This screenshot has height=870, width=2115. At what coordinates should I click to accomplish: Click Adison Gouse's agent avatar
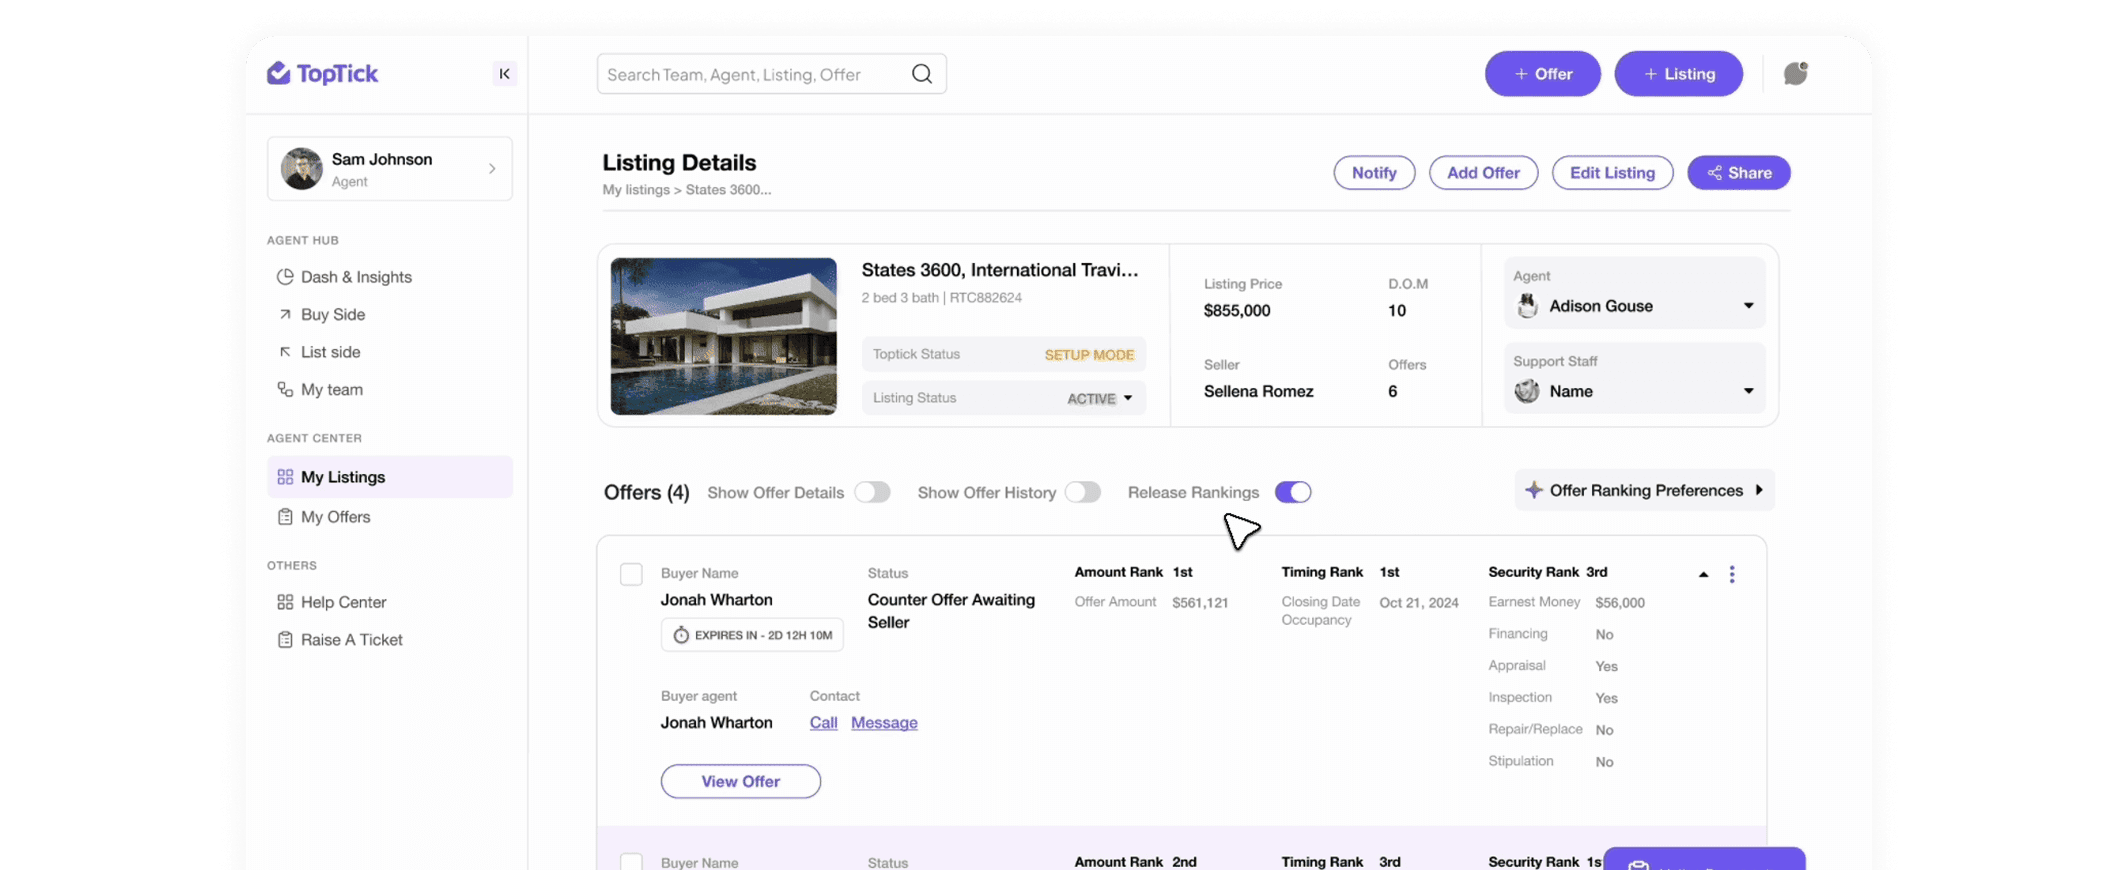(x=1527, y=306)
